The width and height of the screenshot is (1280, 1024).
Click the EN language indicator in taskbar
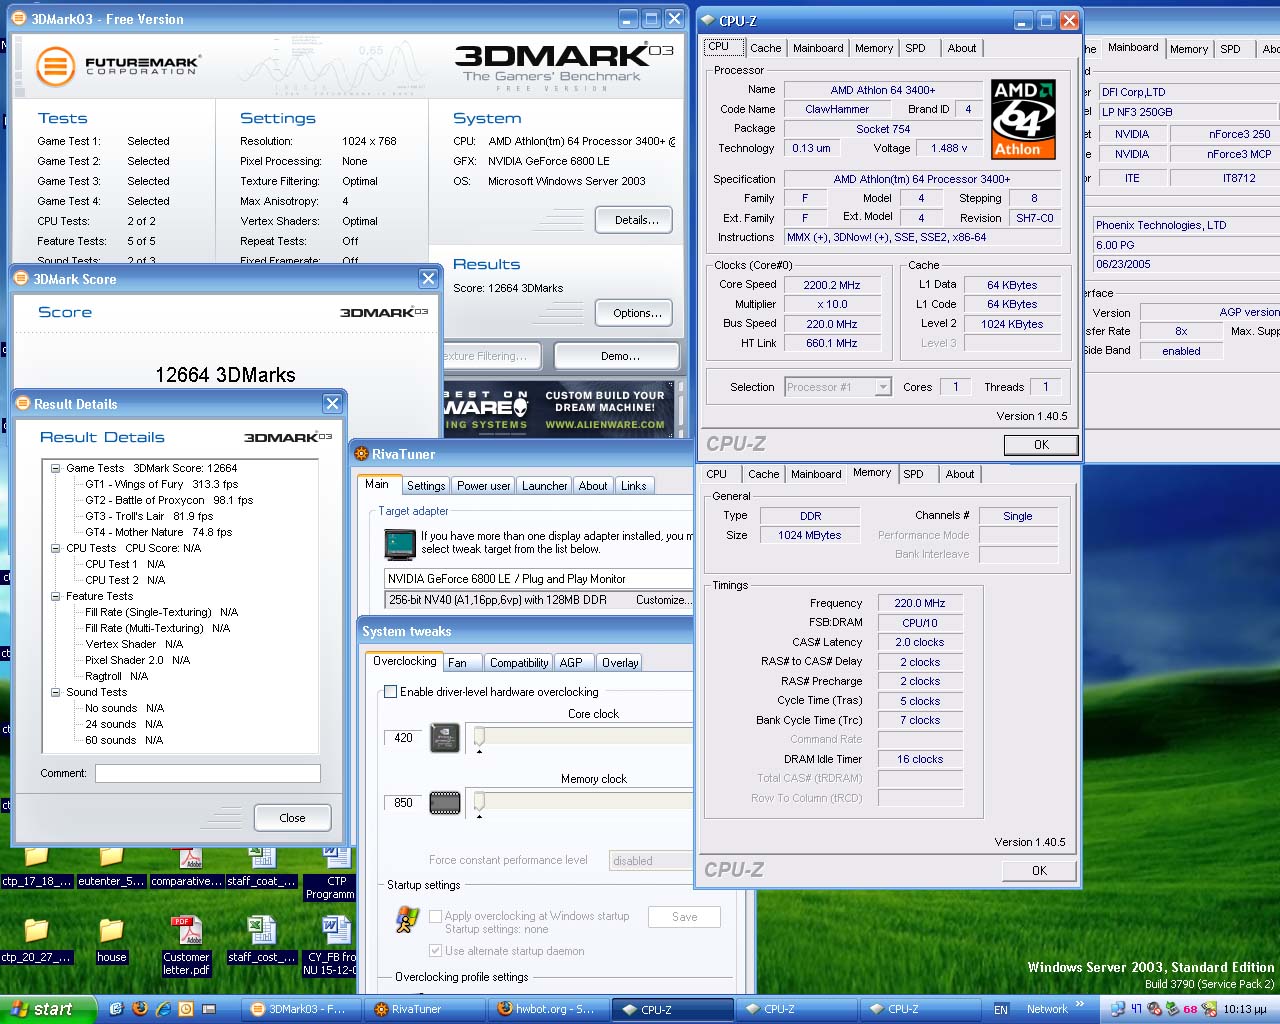tap(1001, 1010)
